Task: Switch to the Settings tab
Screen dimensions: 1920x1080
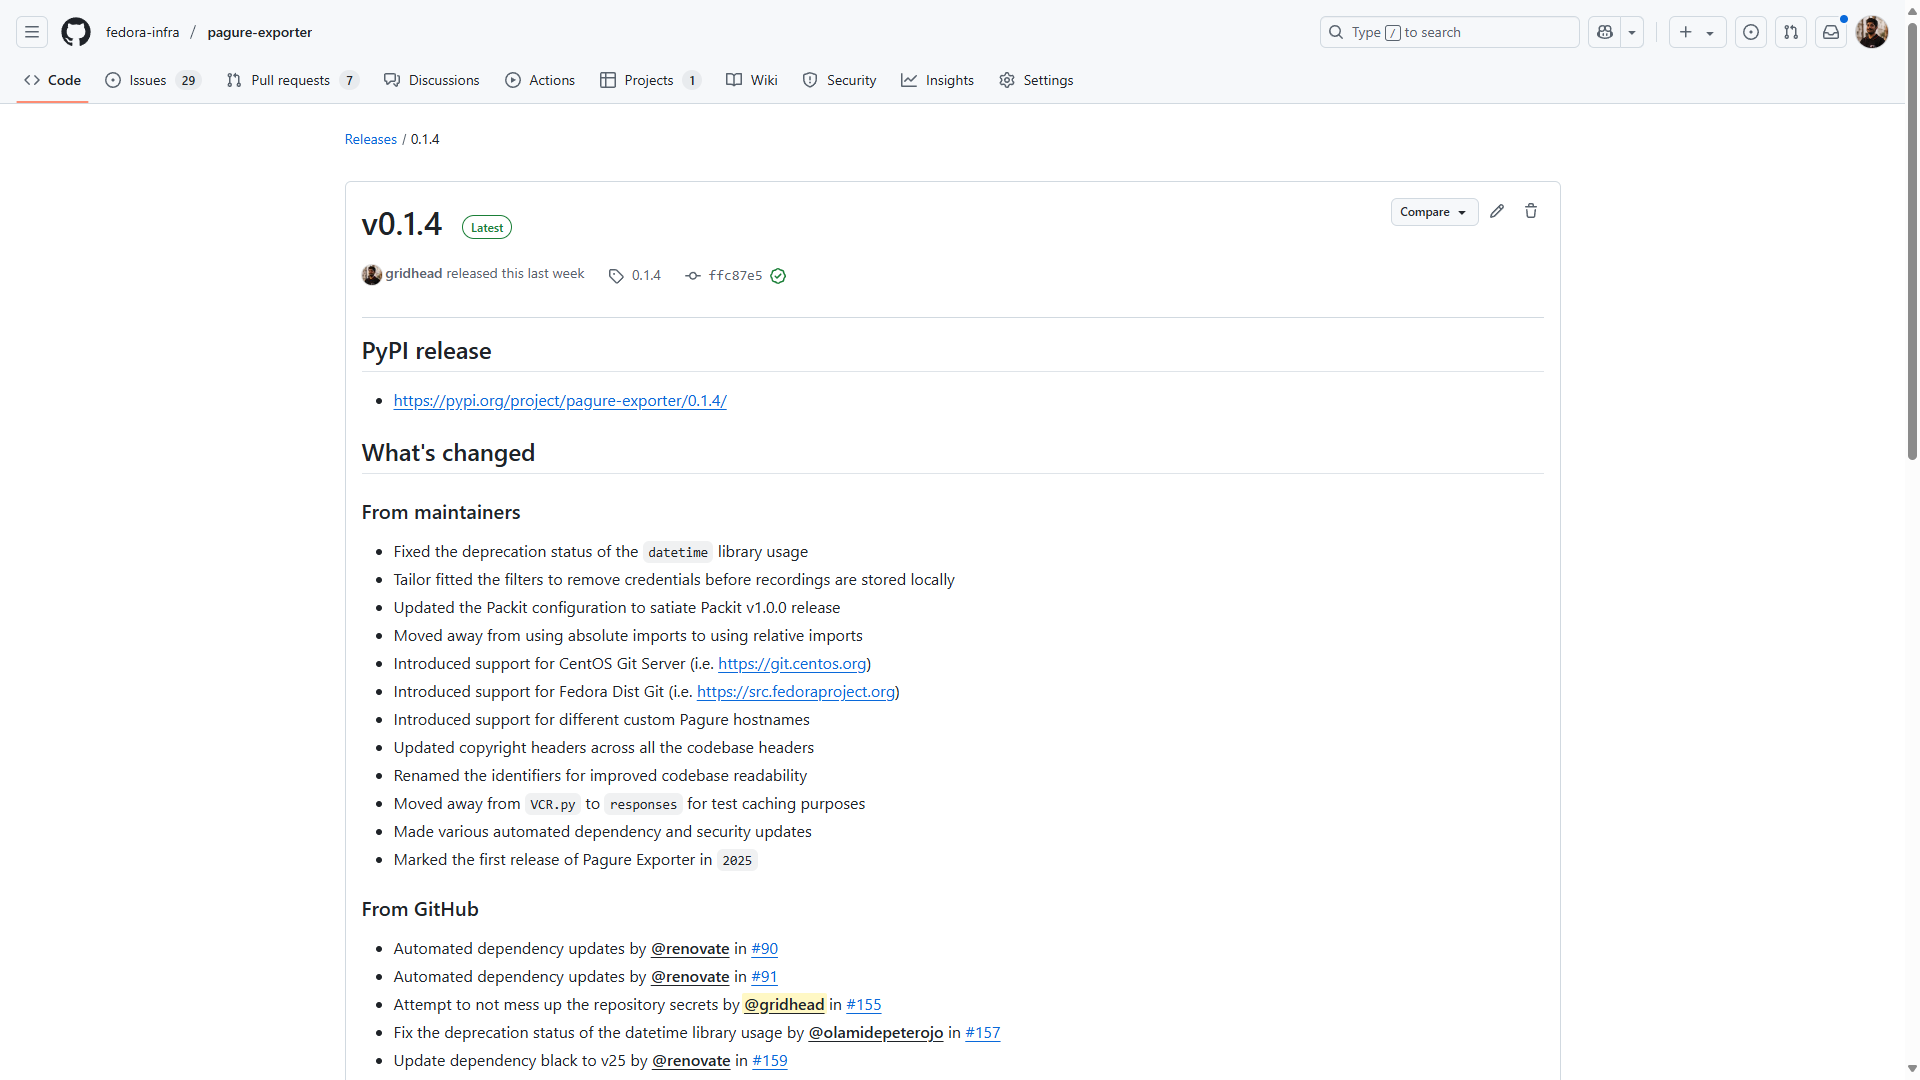Action: pos(1037,80)
